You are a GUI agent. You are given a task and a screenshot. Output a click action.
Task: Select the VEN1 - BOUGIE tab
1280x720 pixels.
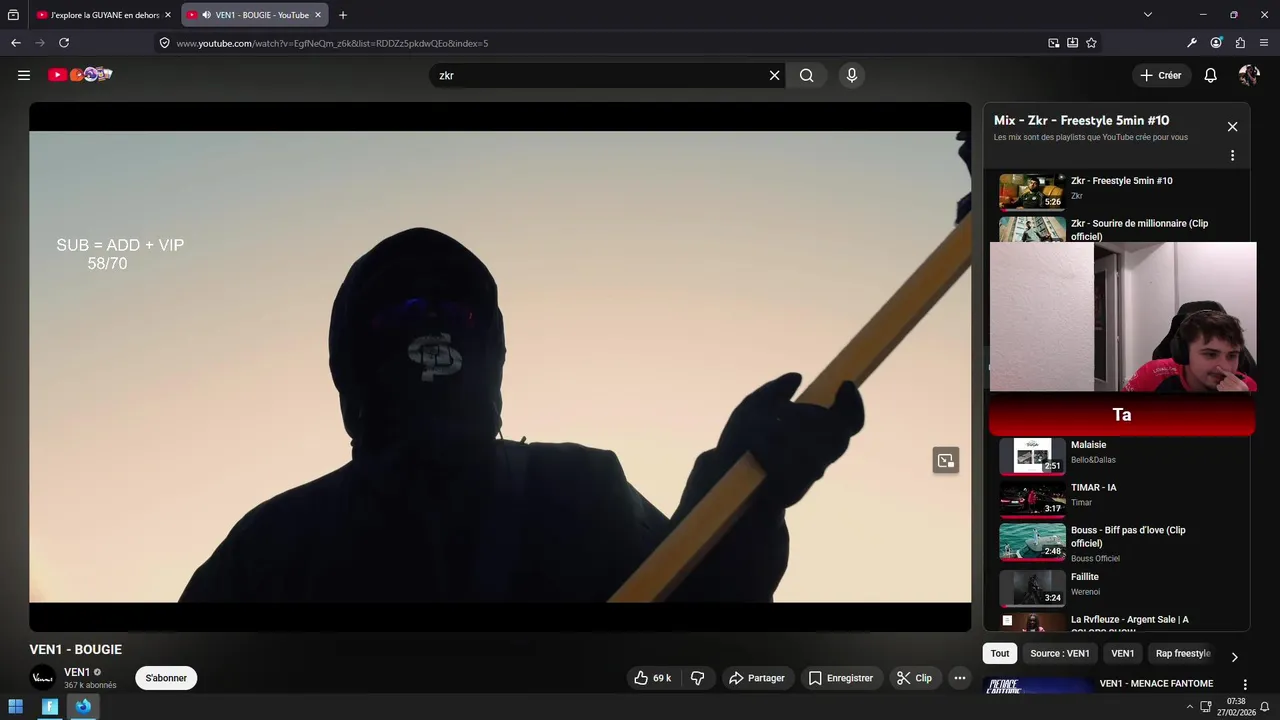click(x=255, y=15)
